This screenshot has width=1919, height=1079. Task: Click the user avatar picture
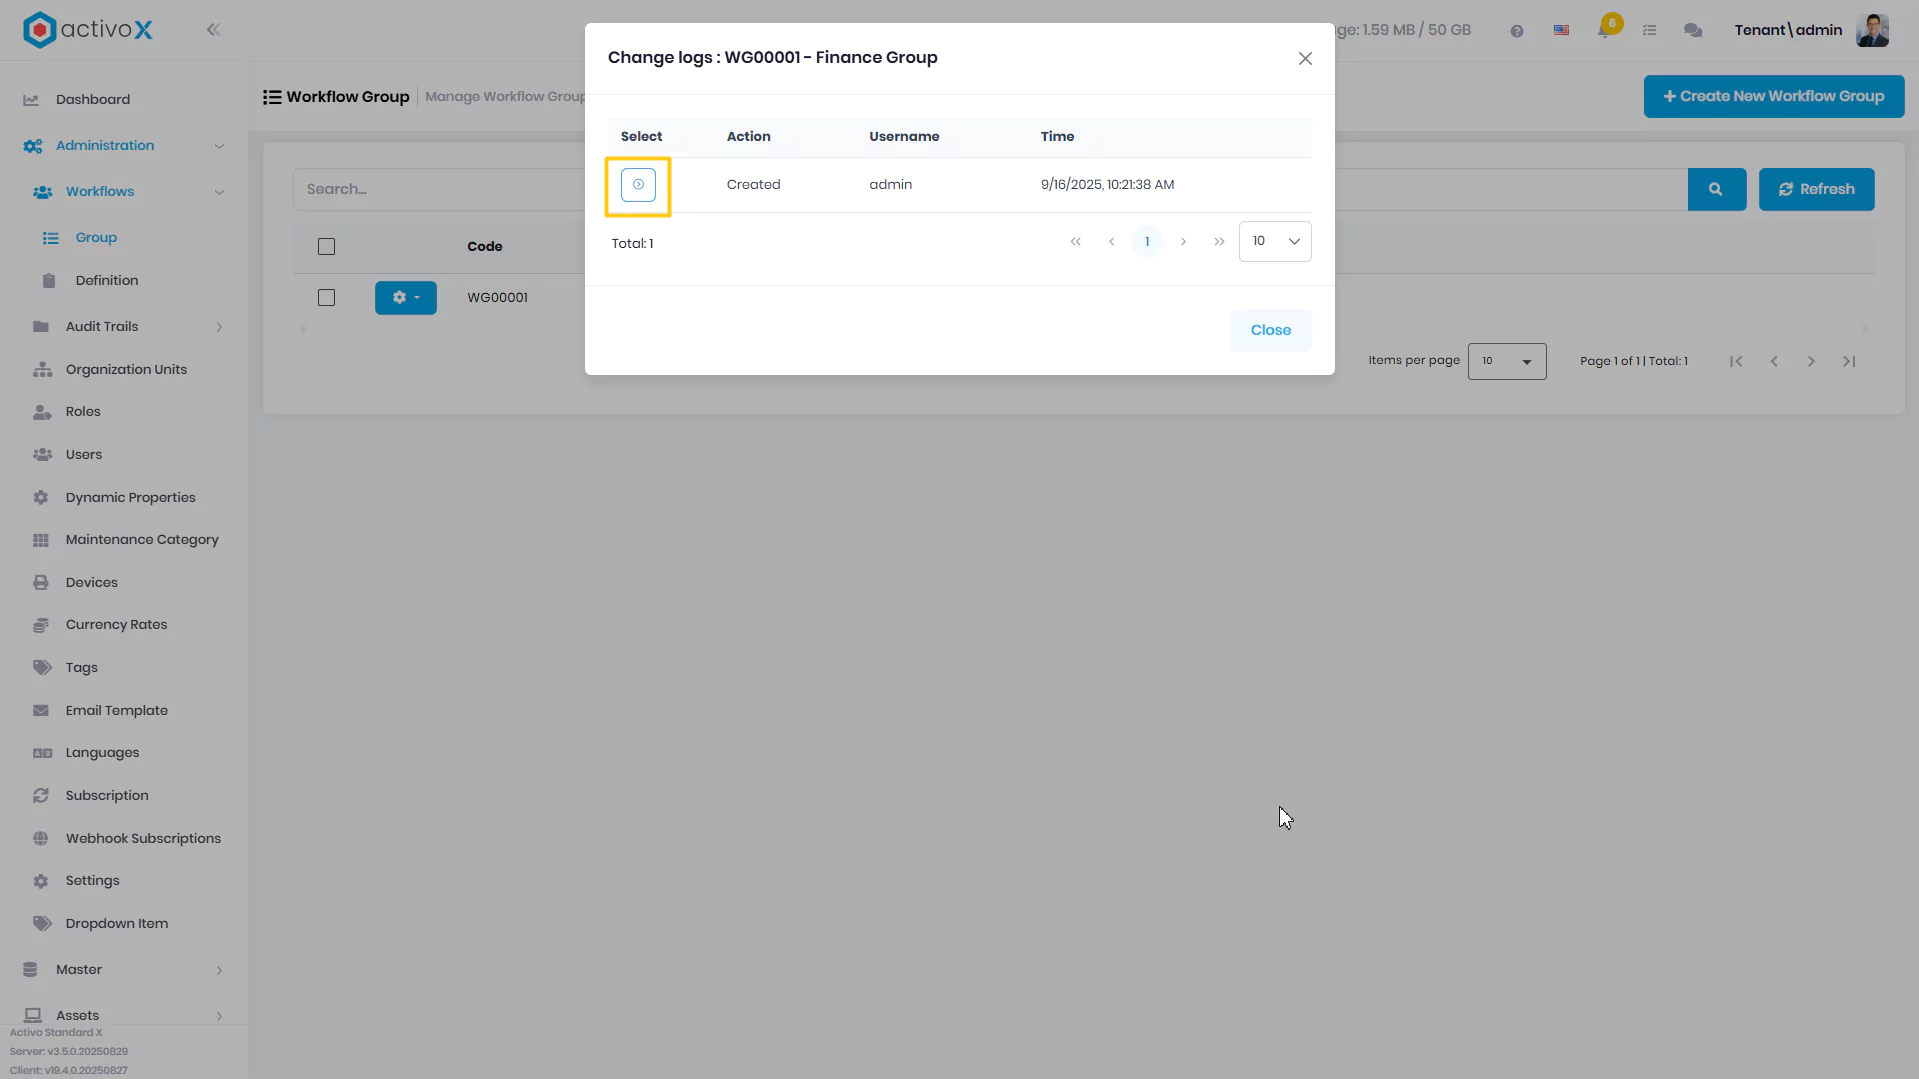click(x=1872, y=30)
